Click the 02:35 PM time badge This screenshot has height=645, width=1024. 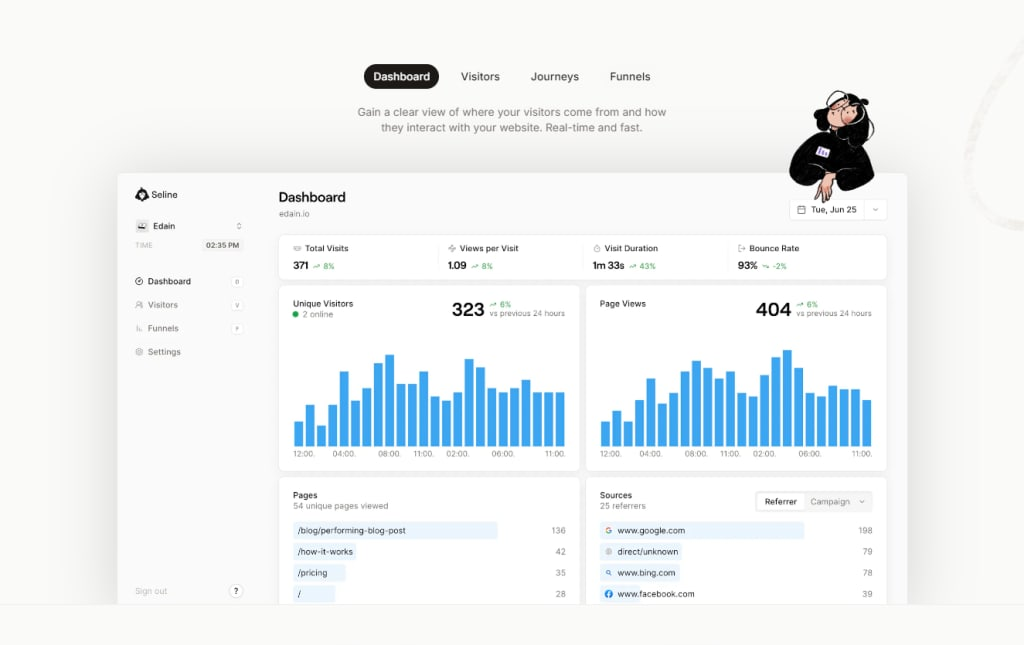tap(222, 245)
